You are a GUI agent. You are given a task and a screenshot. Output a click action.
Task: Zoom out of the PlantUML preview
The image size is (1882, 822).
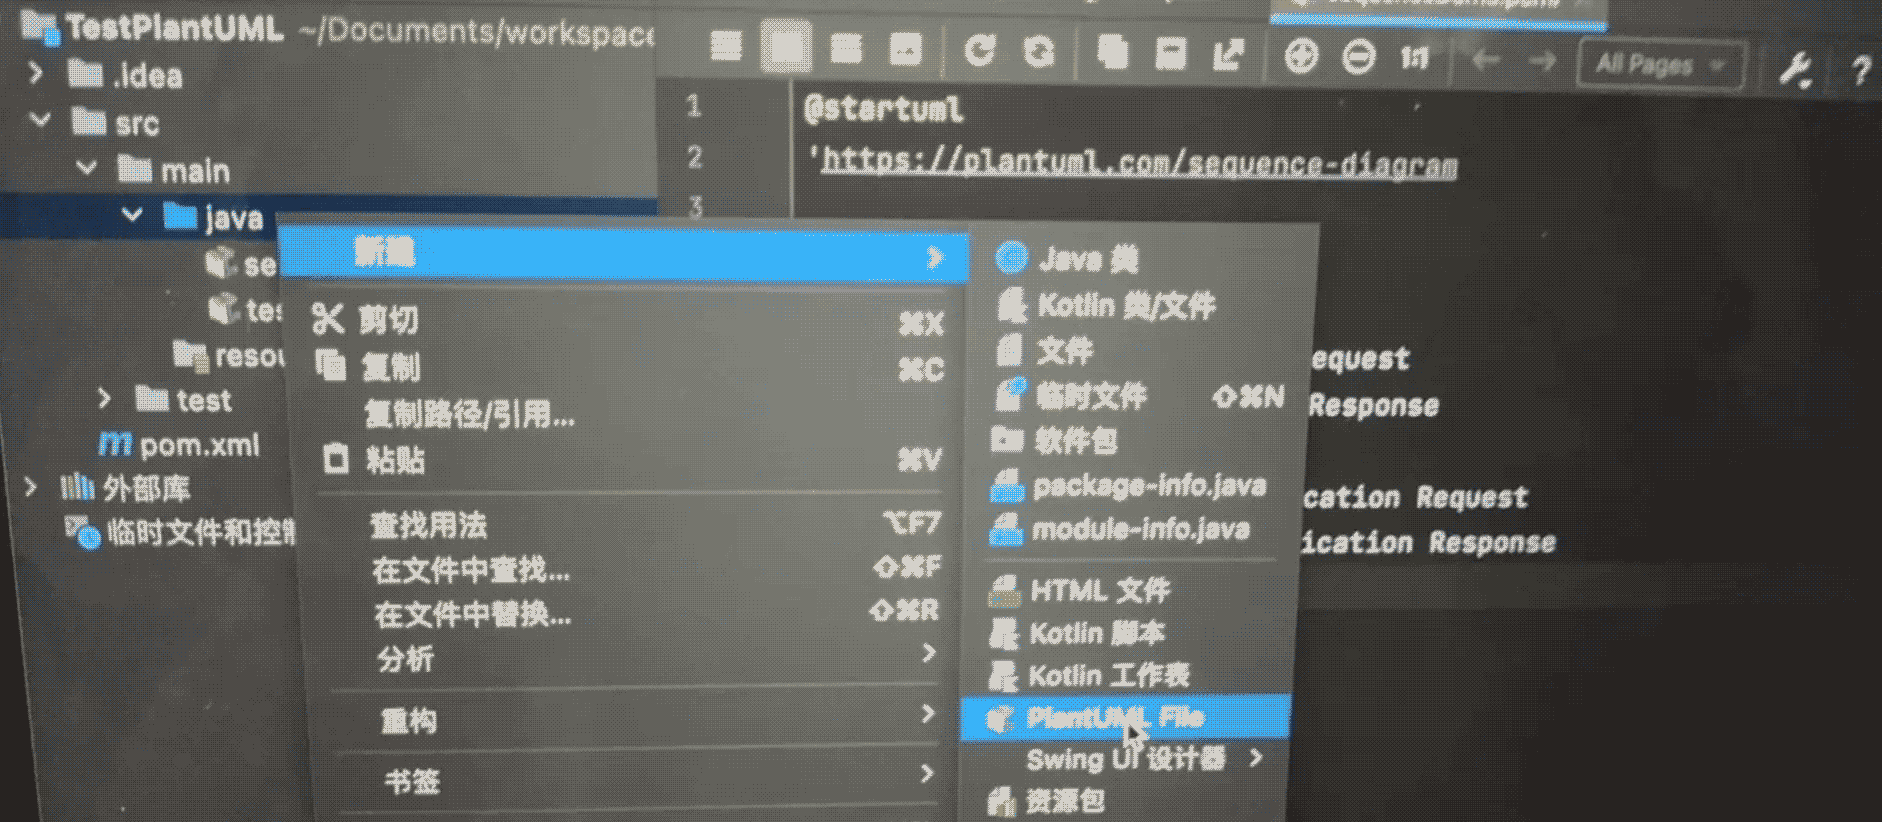click(x=1358, y=58)
